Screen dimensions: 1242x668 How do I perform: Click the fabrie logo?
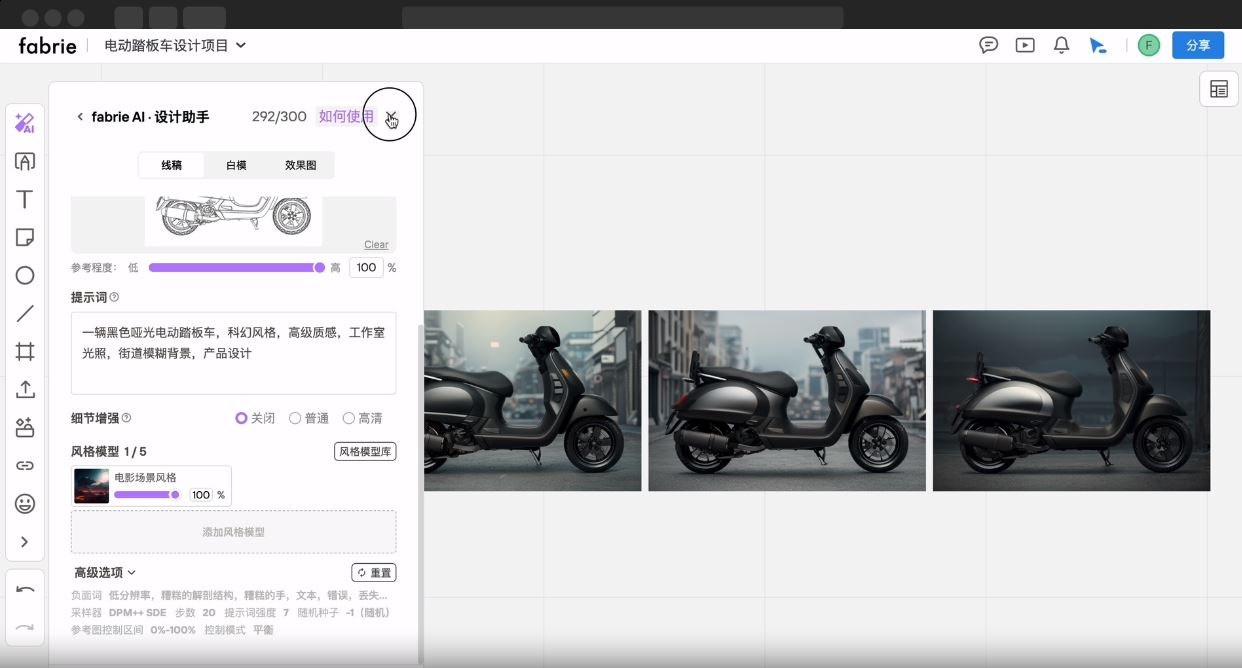(47, 45)
